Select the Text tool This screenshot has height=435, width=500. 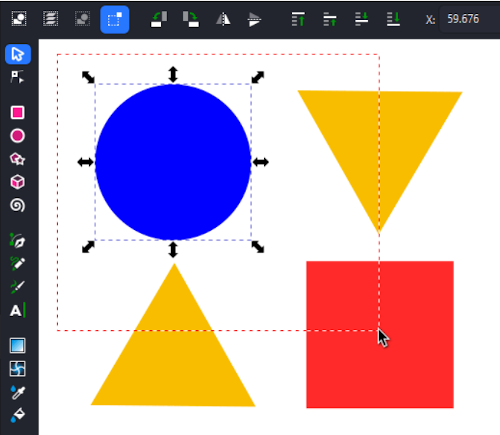(x=17, y=311)
